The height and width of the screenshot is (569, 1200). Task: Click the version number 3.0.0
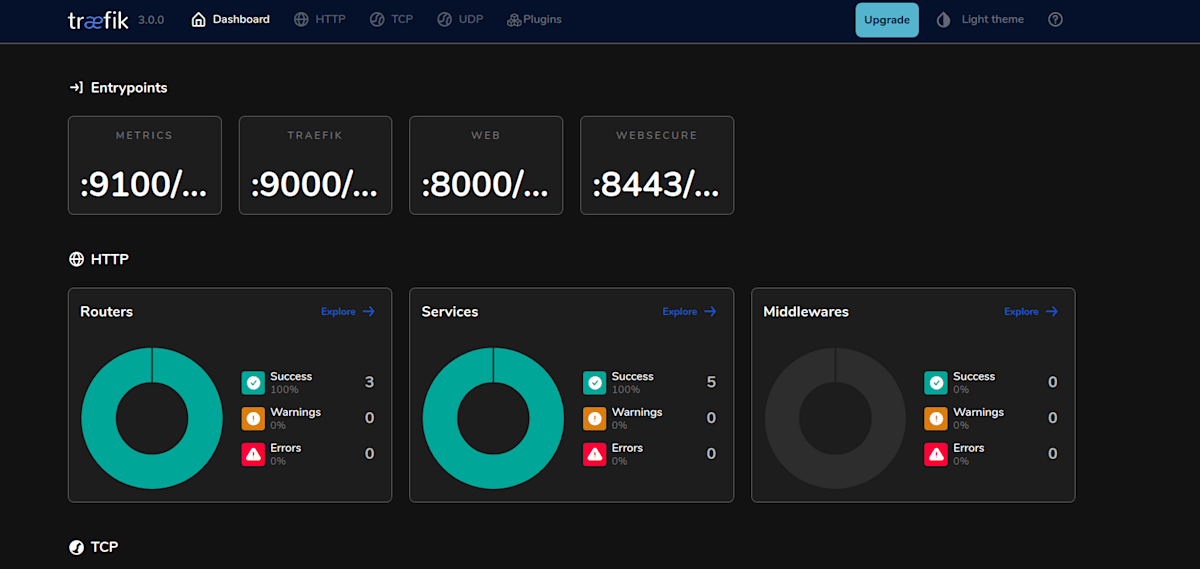151,20
